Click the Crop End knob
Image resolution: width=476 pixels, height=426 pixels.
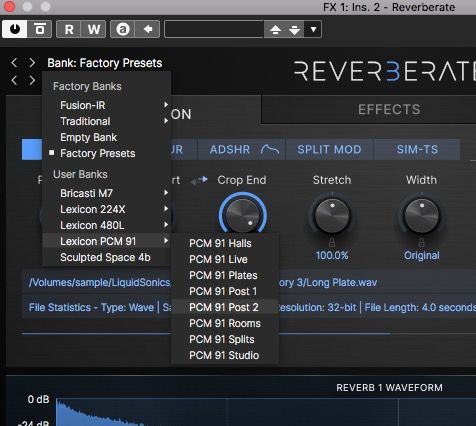pos(242,214)
